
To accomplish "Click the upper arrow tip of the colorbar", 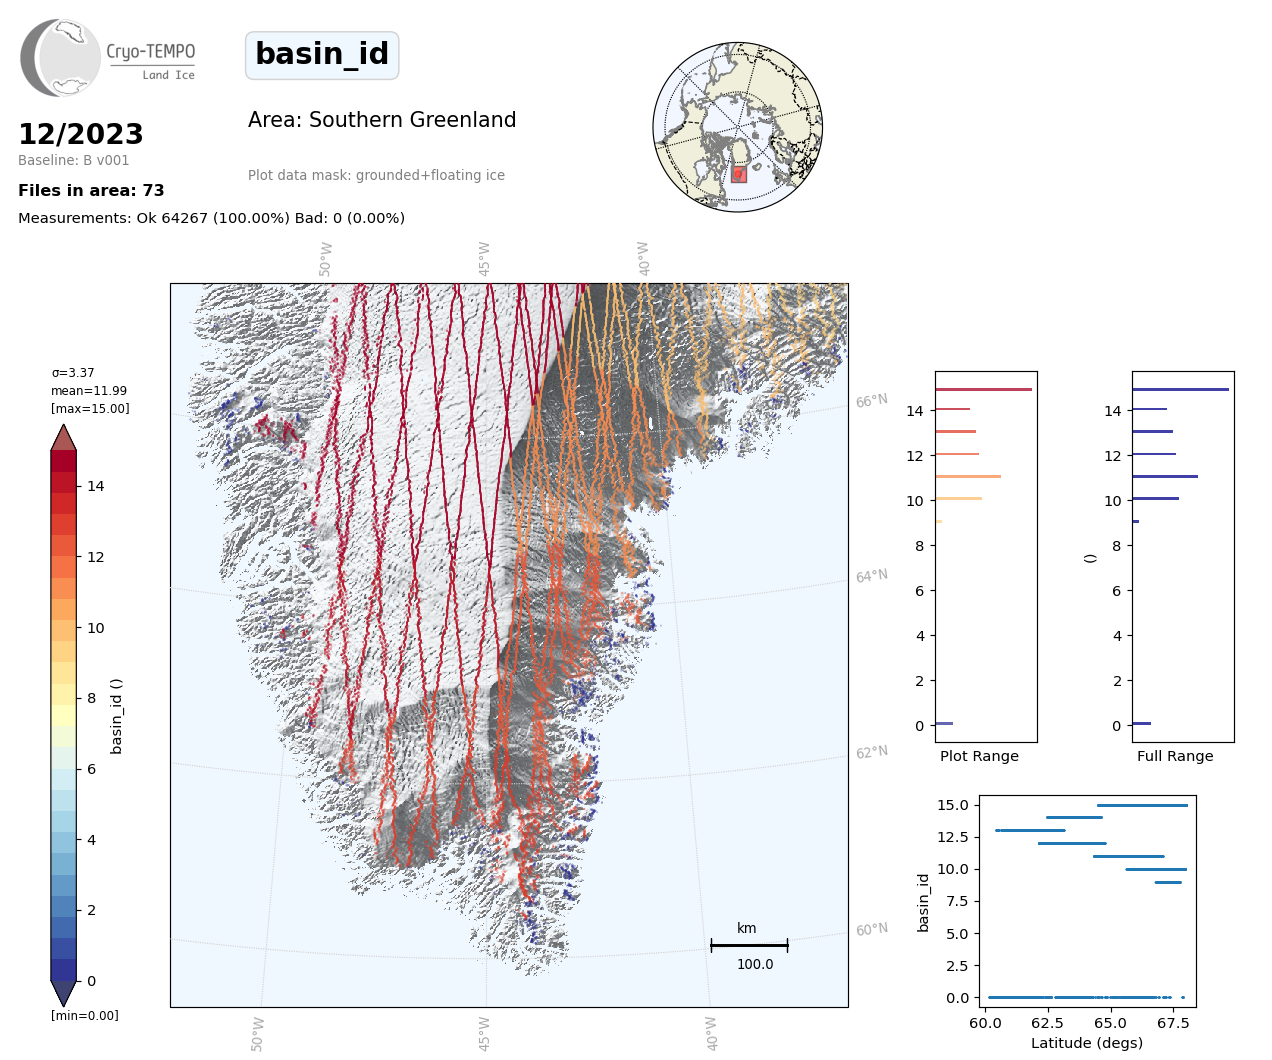I will pyautogui.click(x=63, y=436).
